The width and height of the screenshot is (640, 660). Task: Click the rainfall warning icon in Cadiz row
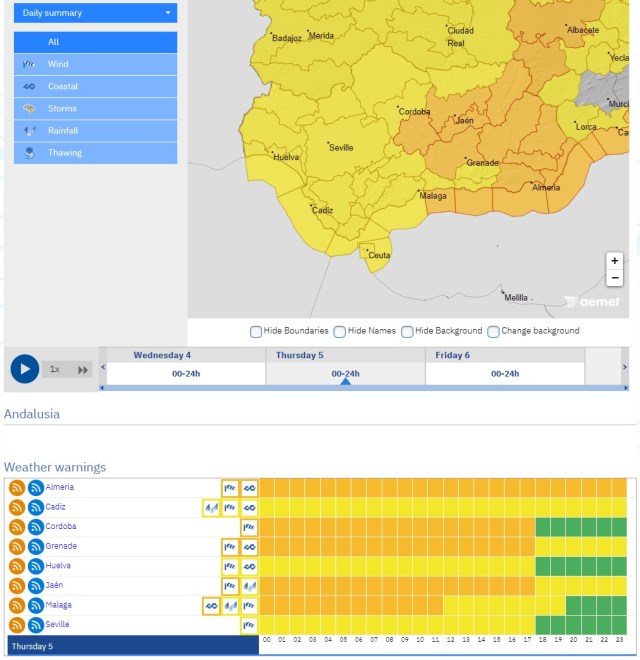(x=211, y=508)
